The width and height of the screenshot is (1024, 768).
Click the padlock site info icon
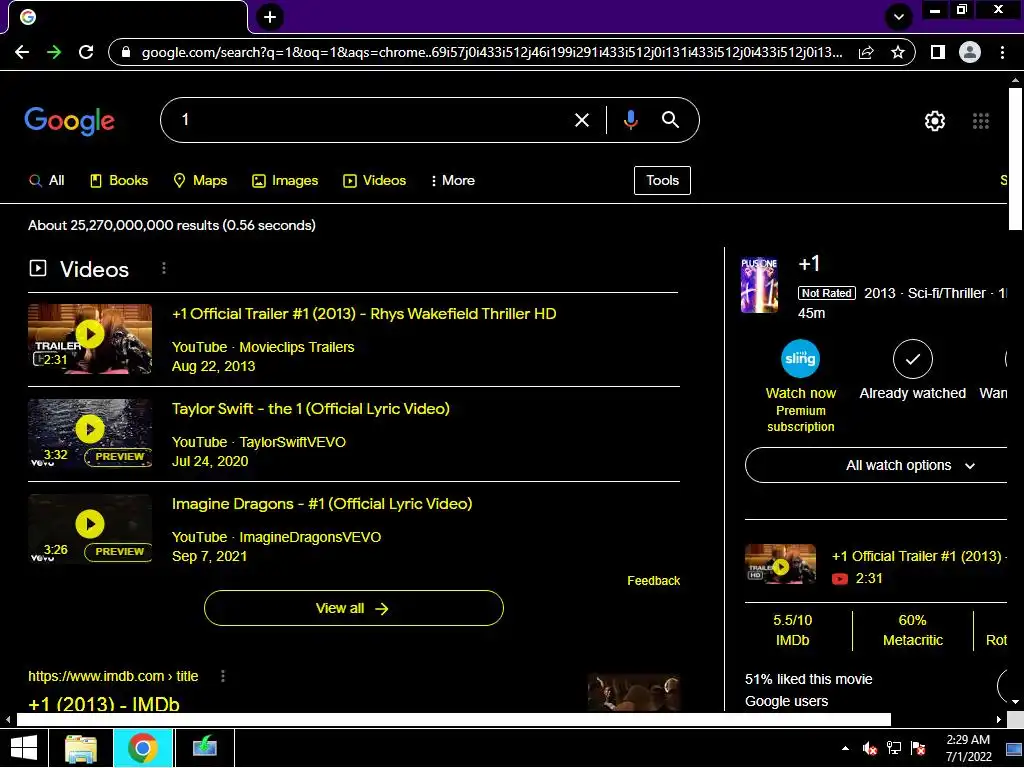127,52
